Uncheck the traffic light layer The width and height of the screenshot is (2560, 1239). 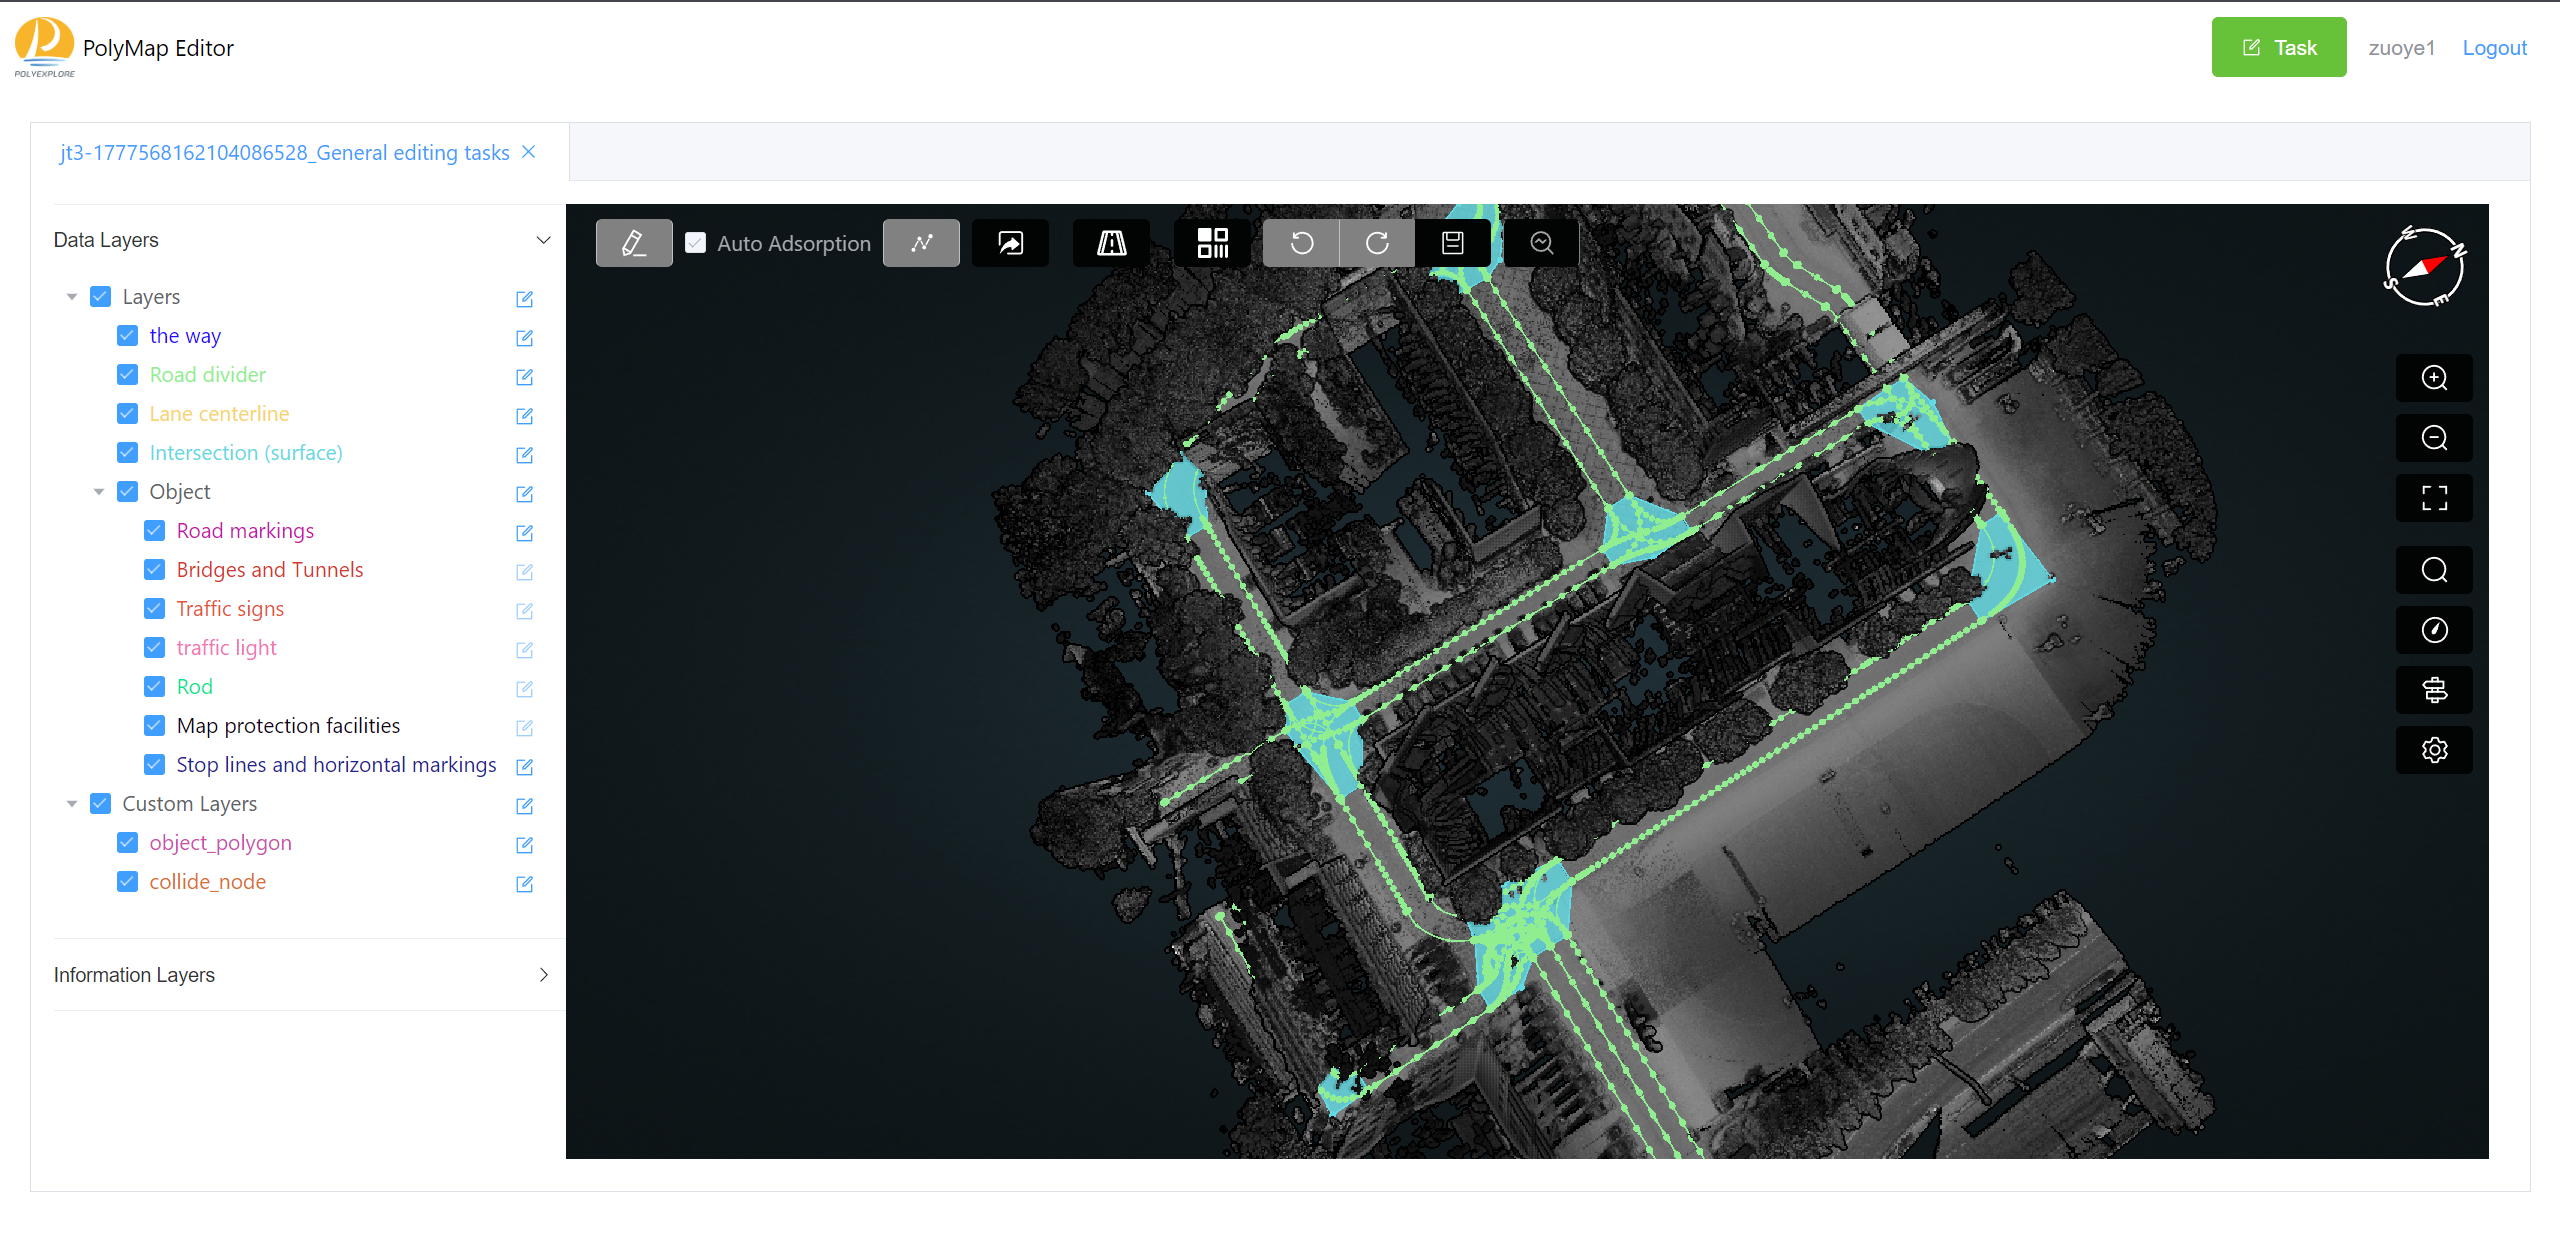(155, 647)
